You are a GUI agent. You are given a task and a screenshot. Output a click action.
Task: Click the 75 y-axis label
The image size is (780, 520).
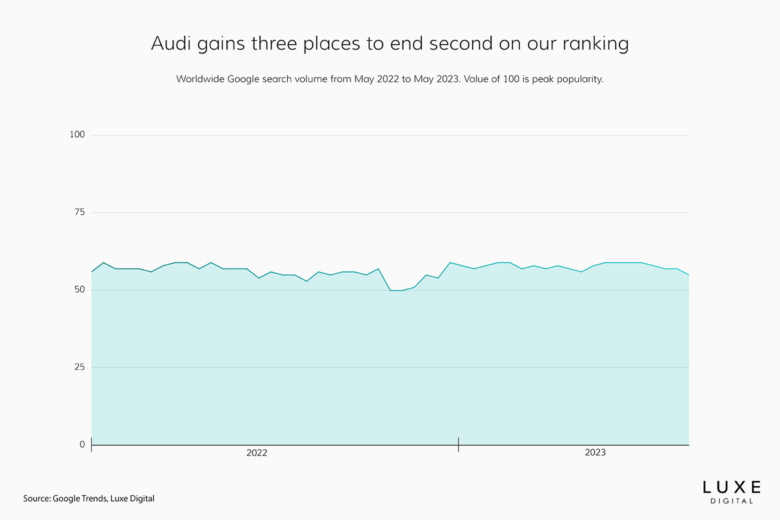80,212
